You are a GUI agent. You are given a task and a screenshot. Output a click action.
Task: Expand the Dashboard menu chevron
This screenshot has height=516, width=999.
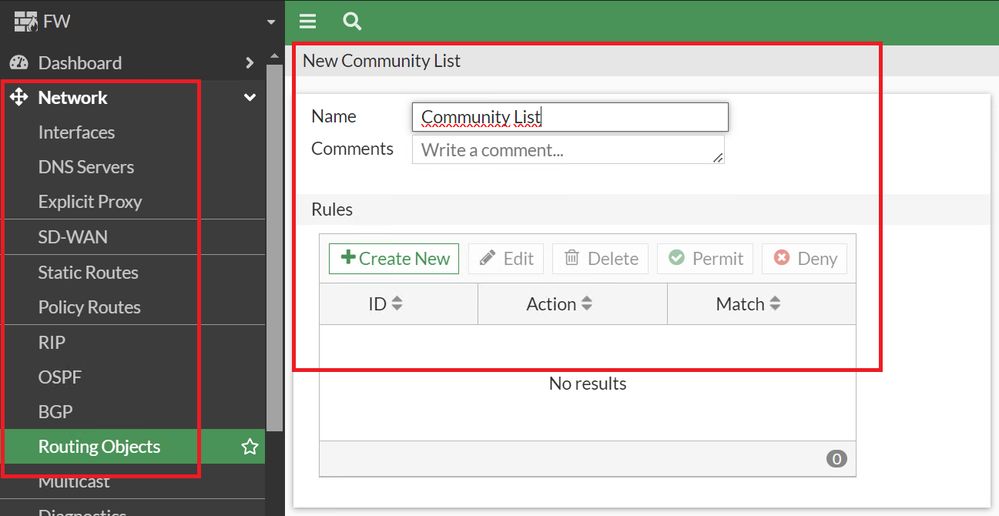[250, 63]
